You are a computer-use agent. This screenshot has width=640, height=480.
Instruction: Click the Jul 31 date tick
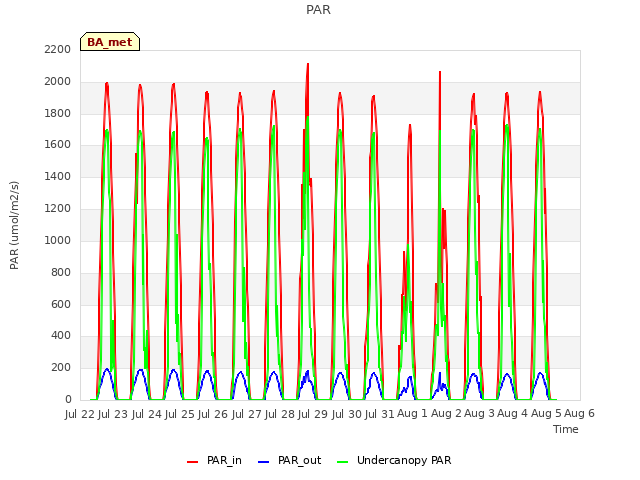[380, 414]
